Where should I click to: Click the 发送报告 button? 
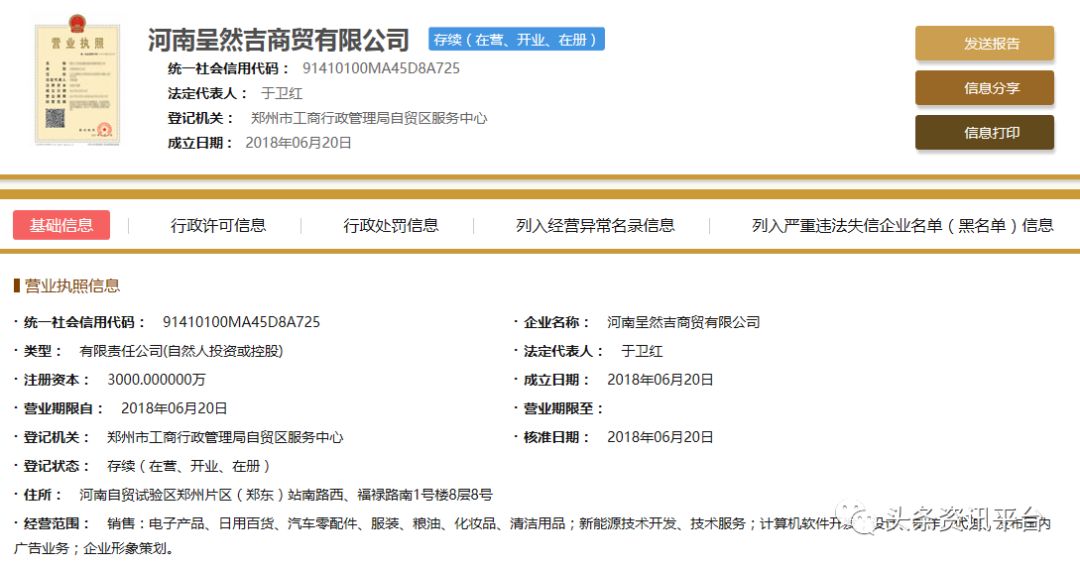984,43
